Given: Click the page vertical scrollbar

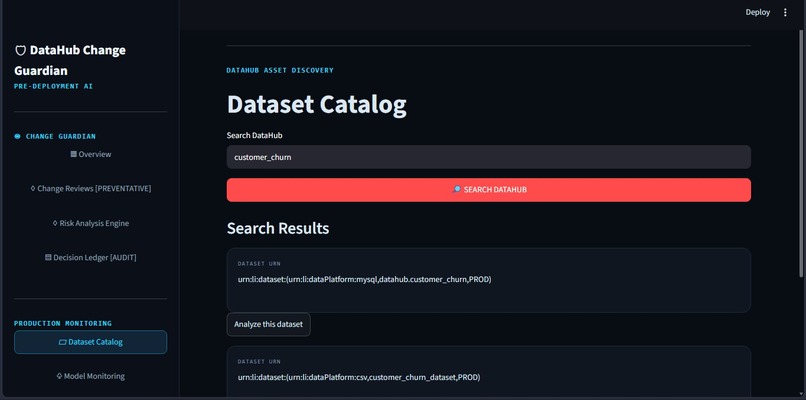Looking at the screenshot, I should coord(802,154).
